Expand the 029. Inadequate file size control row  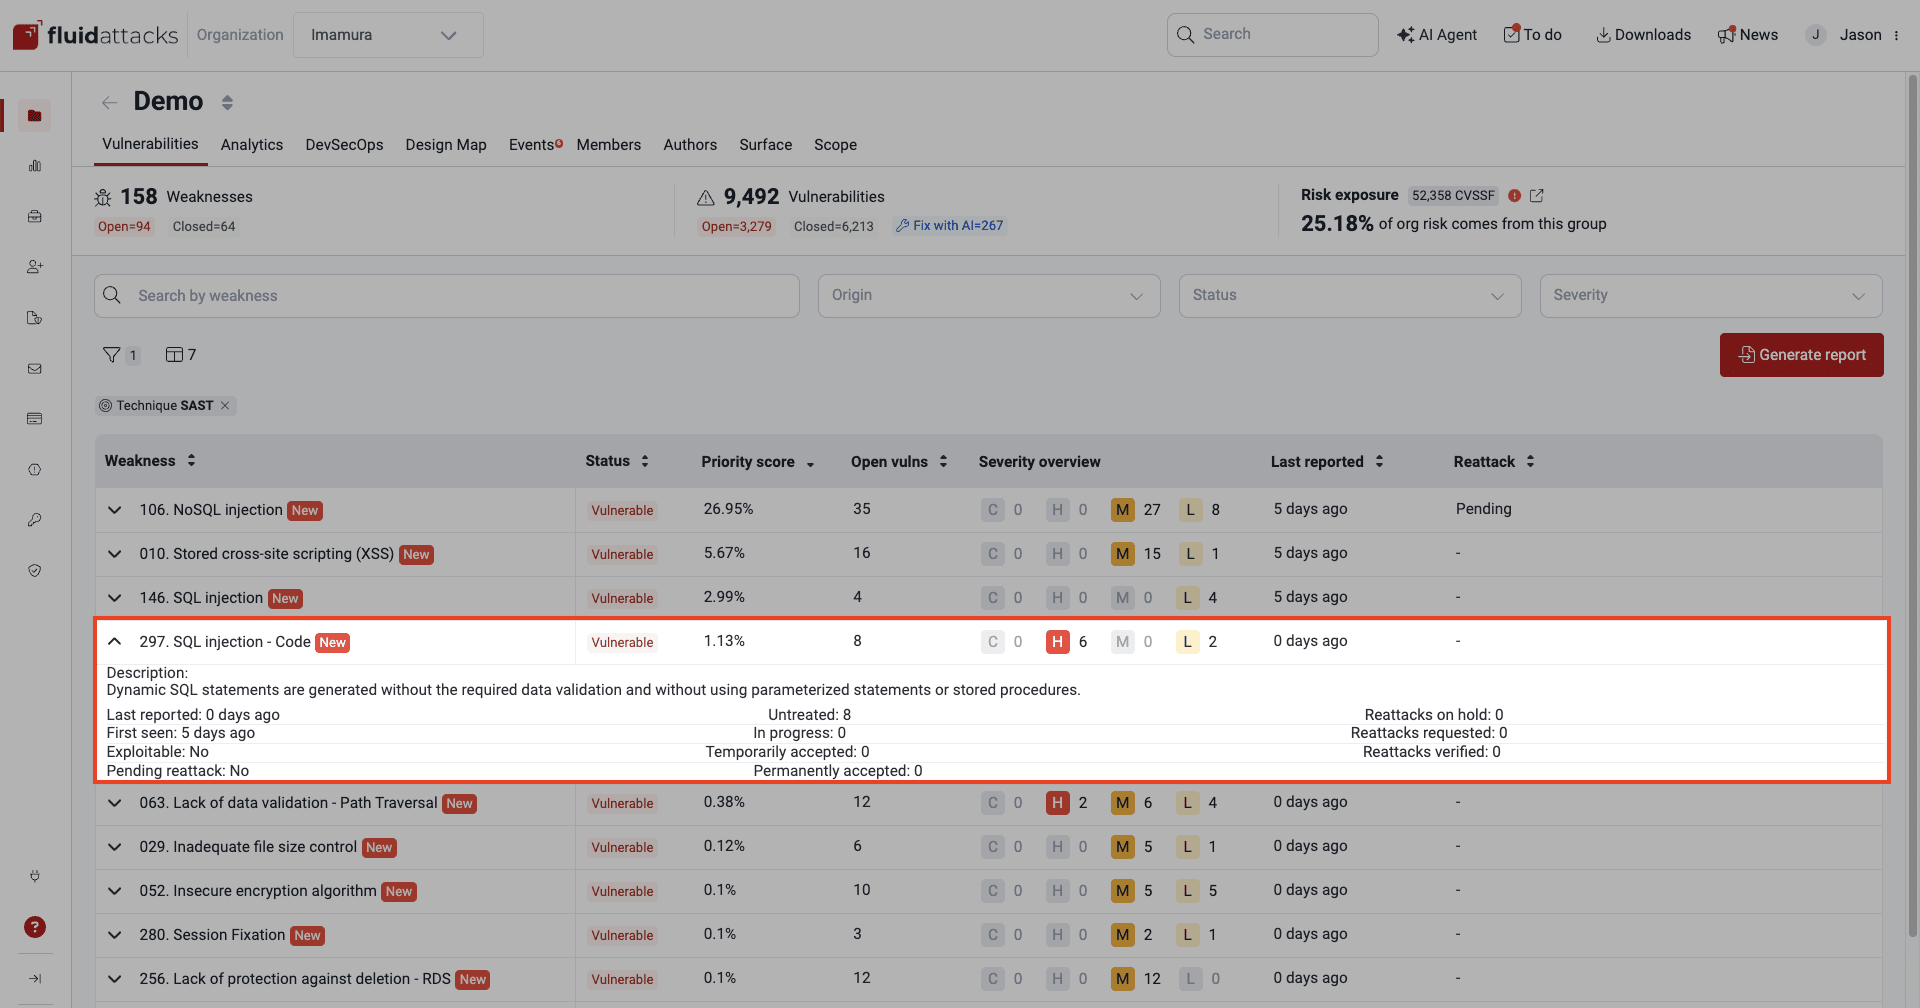(115, 847)
